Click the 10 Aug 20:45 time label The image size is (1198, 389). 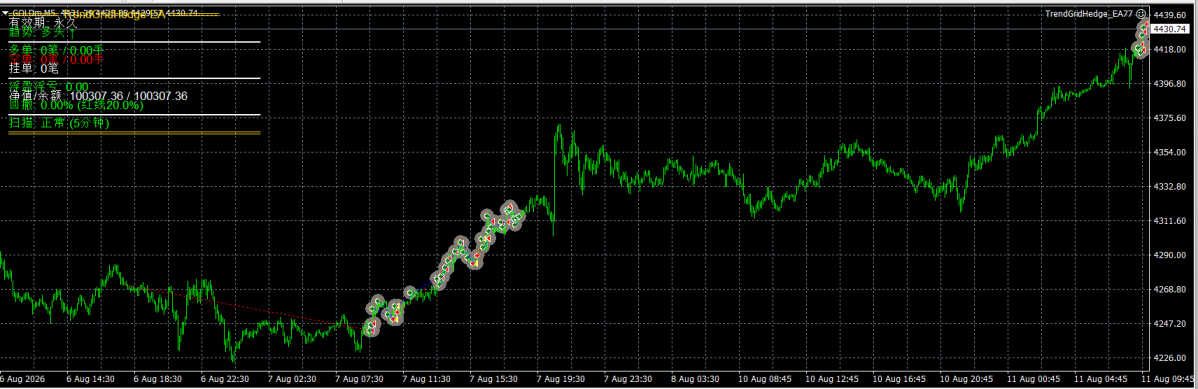967,379
